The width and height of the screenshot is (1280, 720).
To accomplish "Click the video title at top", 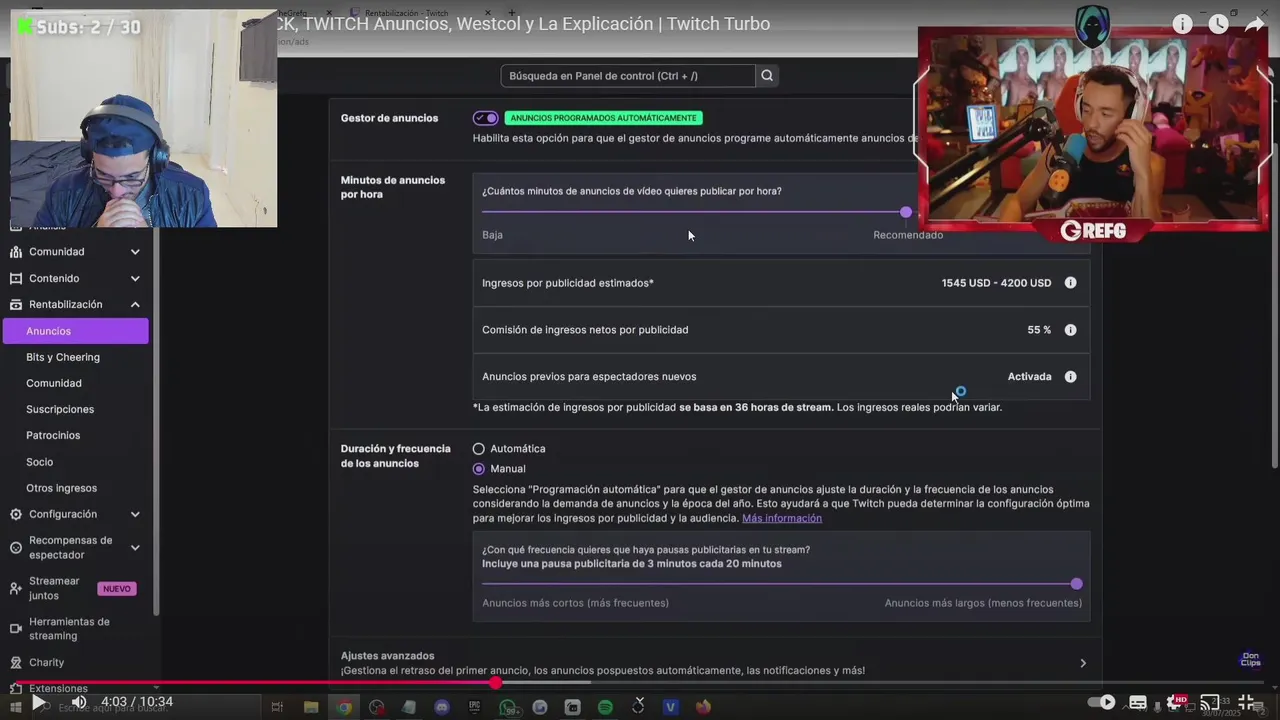I will [524, 24].
